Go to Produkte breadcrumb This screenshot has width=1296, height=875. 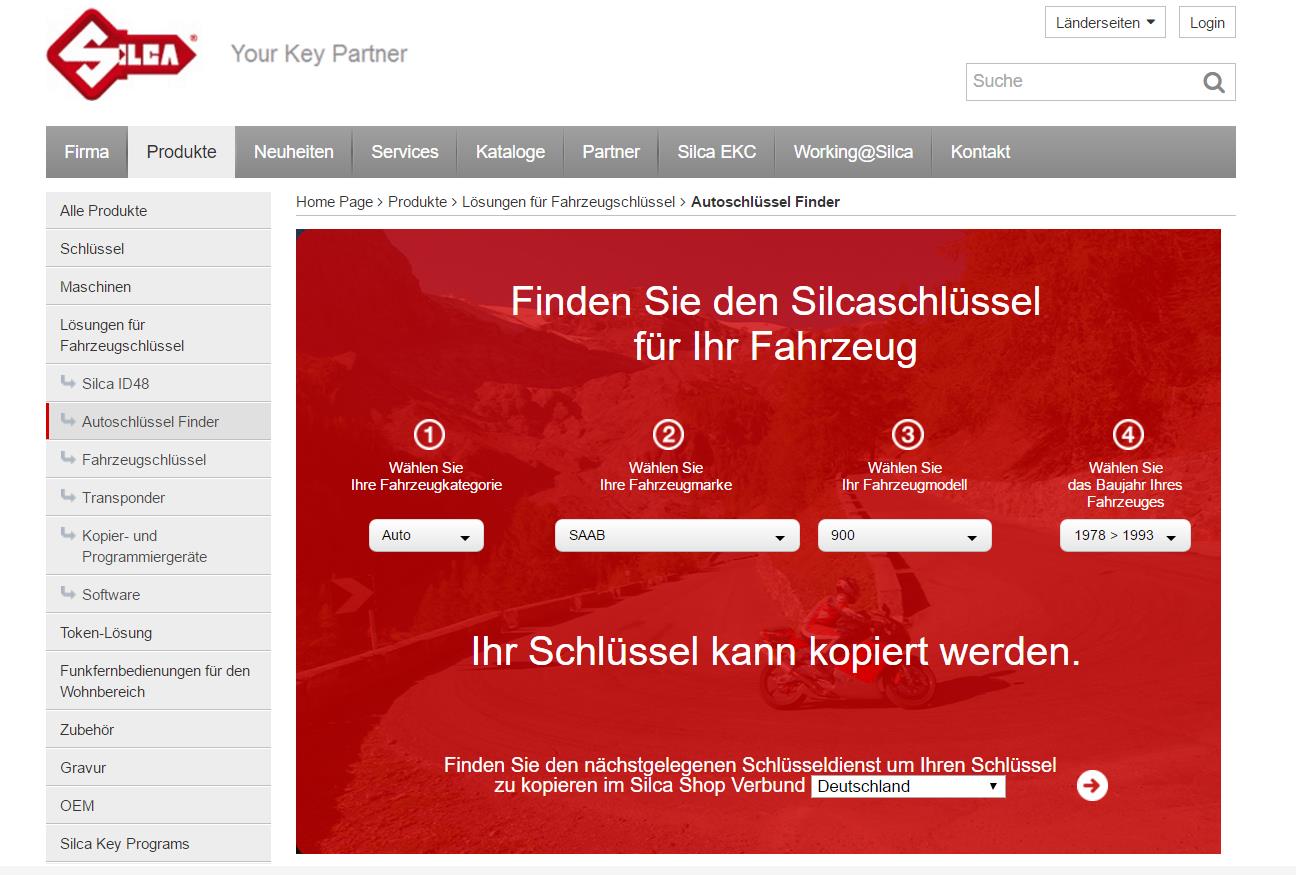point(417,202)
